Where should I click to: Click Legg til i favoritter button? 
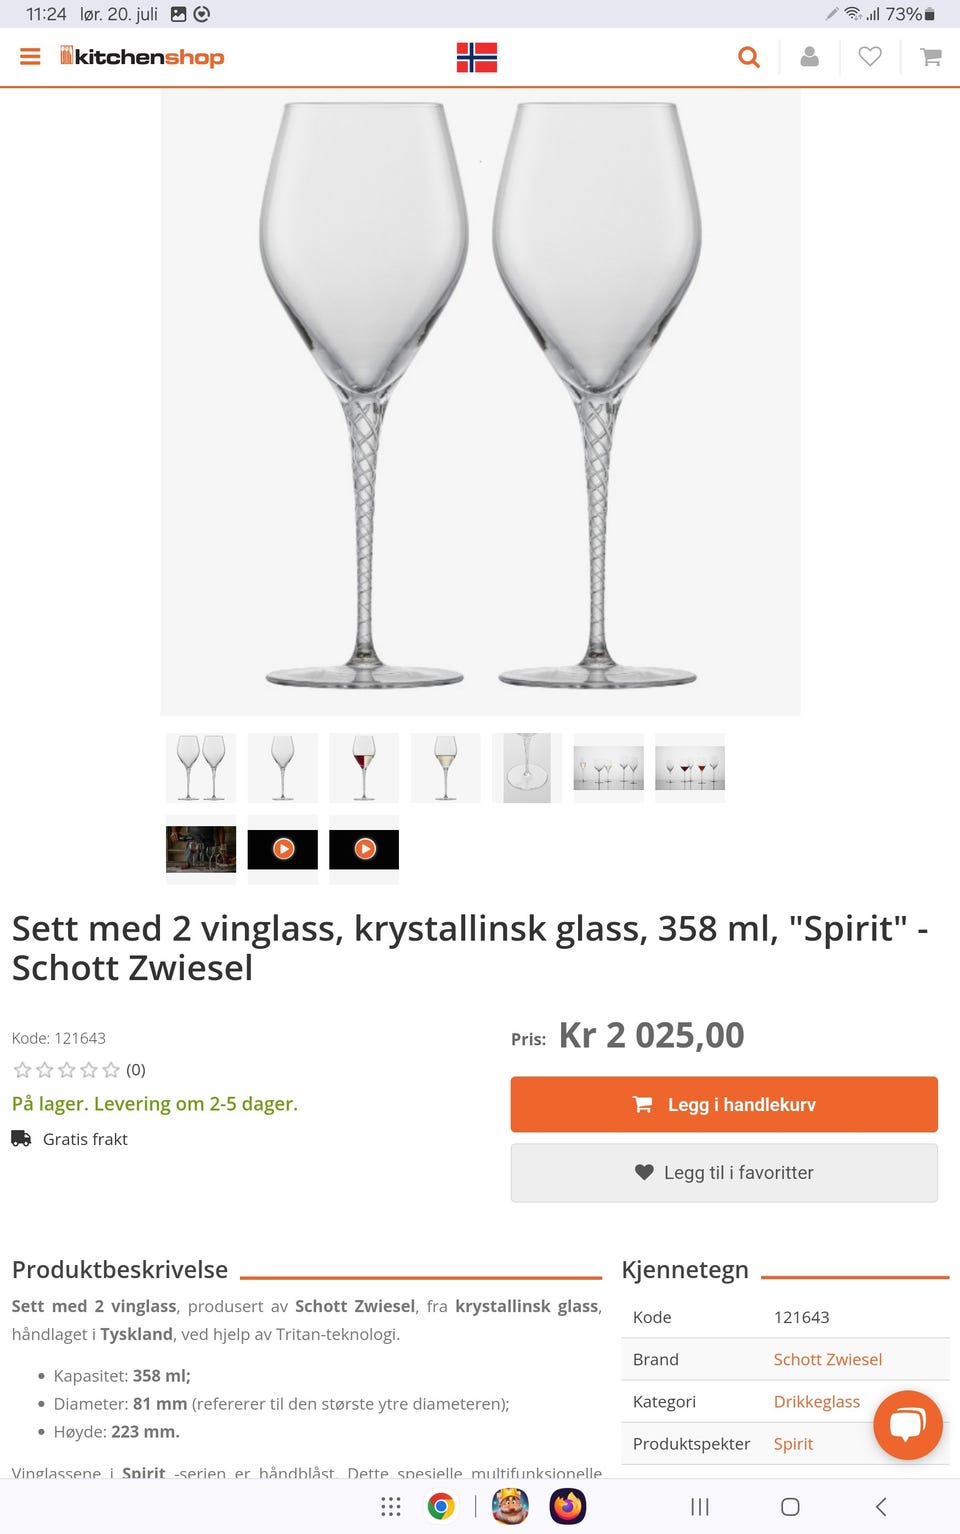pos(724,1172)
